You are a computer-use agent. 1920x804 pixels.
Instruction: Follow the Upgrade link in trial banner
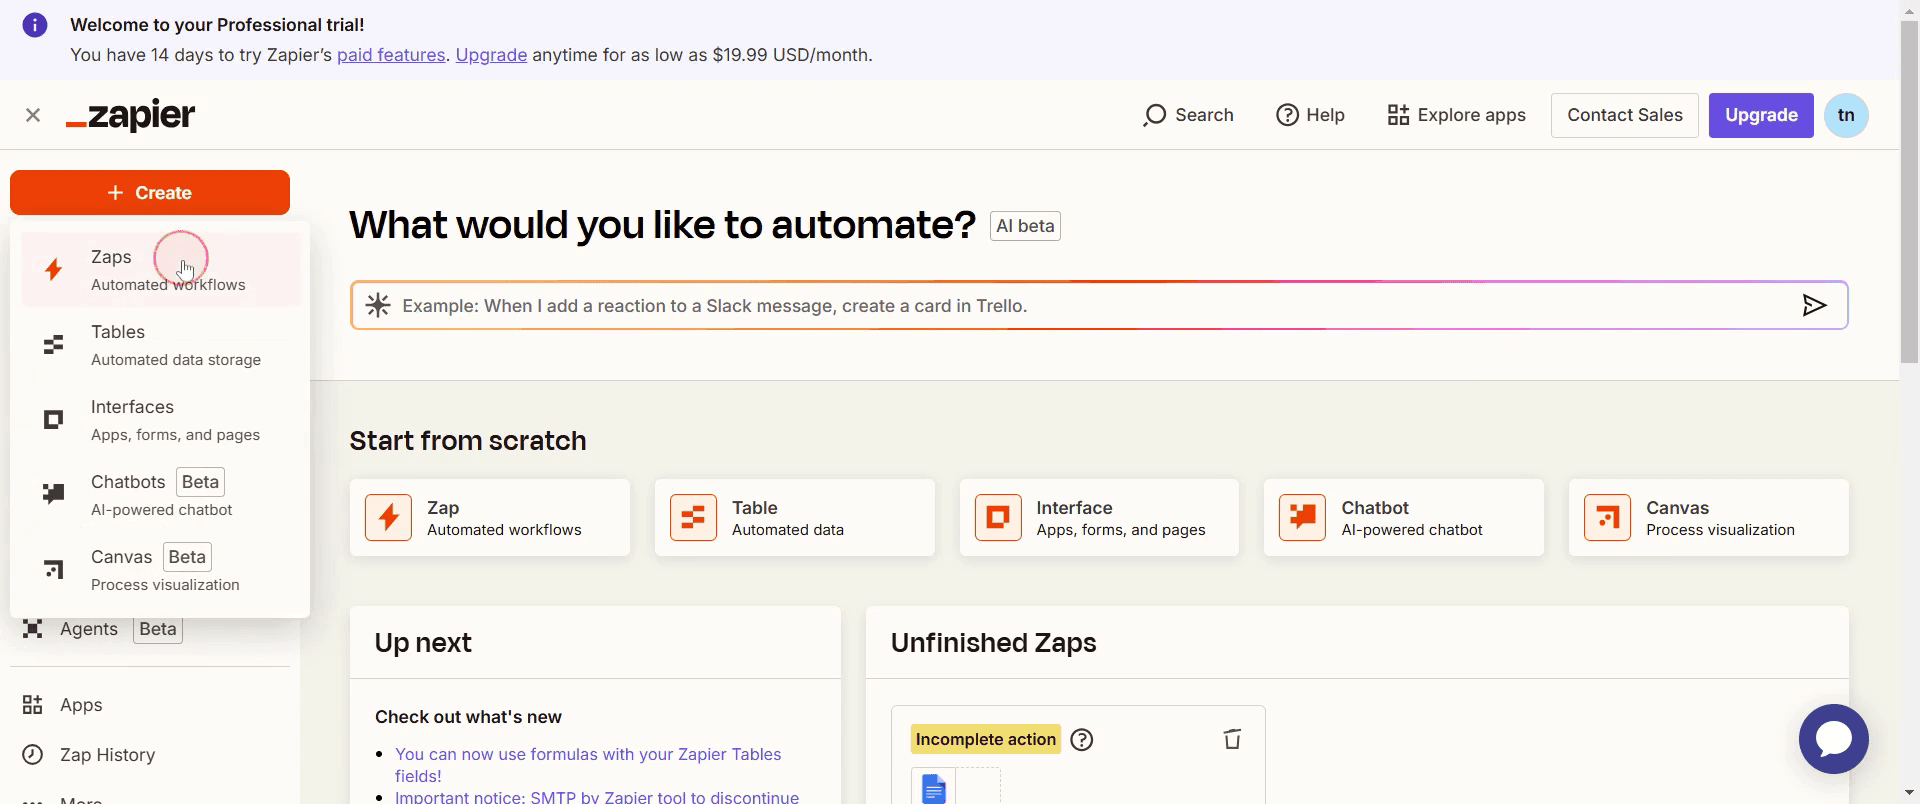pos(491,55)
